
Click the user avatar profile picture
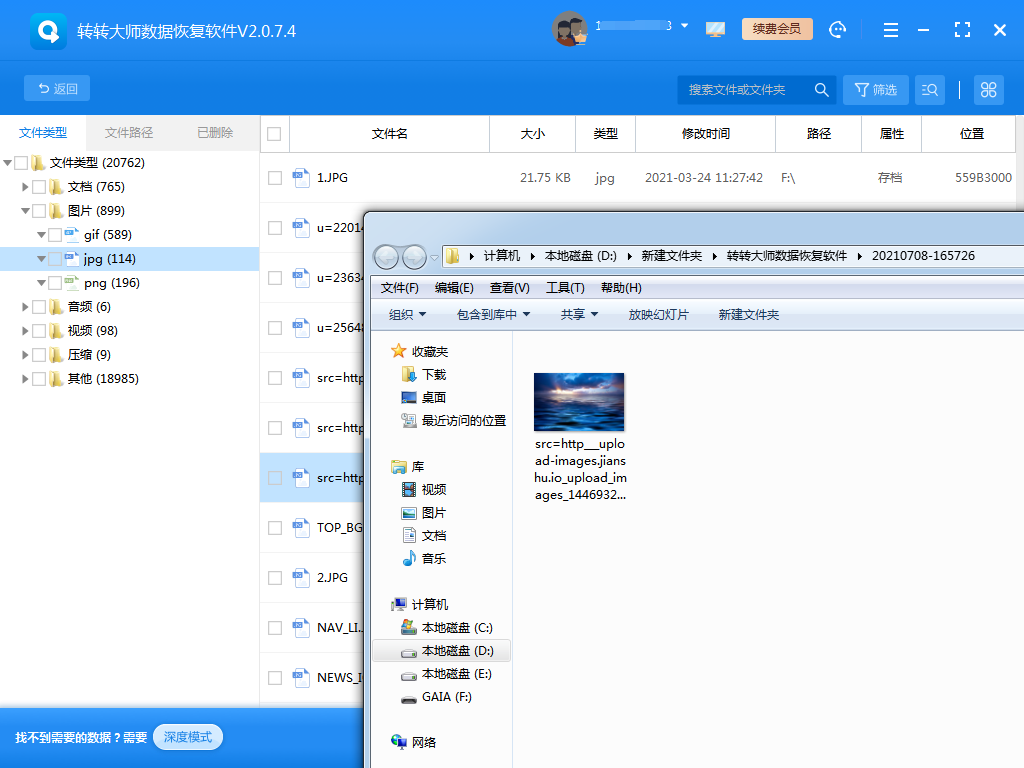point(569,29)
